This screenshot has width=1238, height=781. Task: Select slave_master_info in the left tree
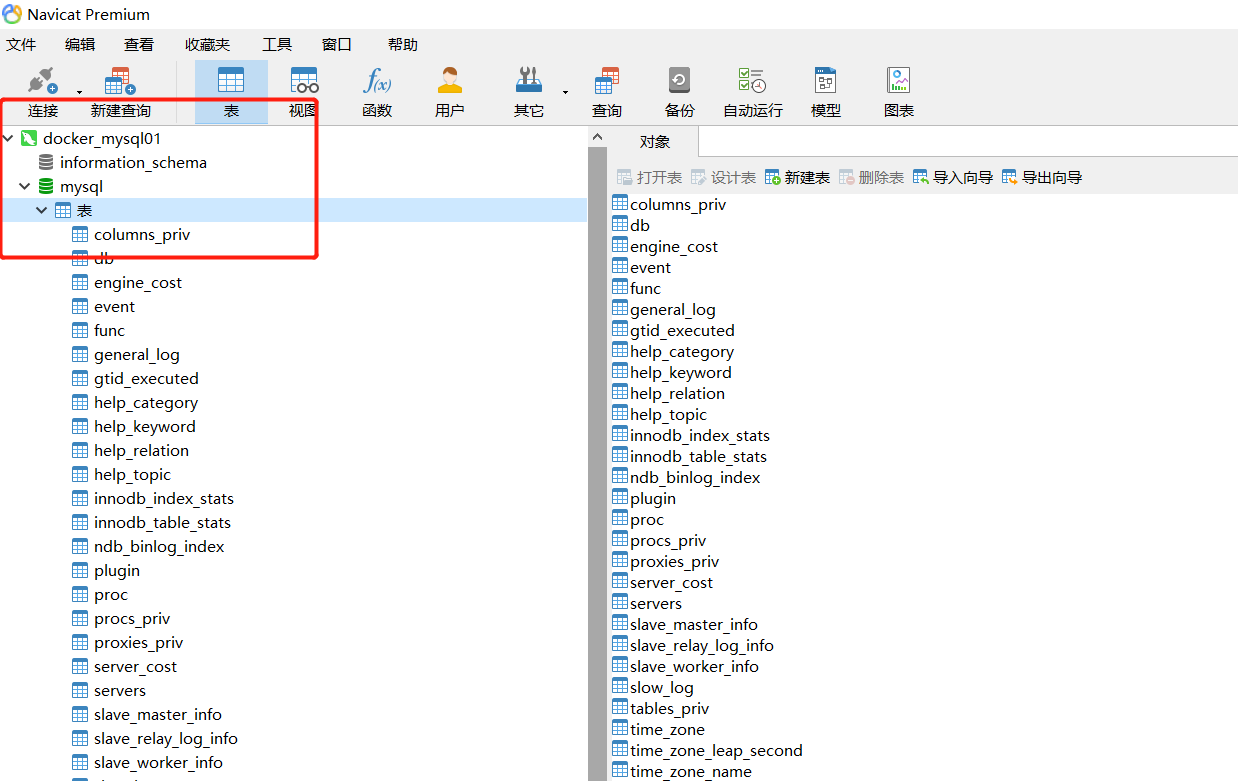158,714
